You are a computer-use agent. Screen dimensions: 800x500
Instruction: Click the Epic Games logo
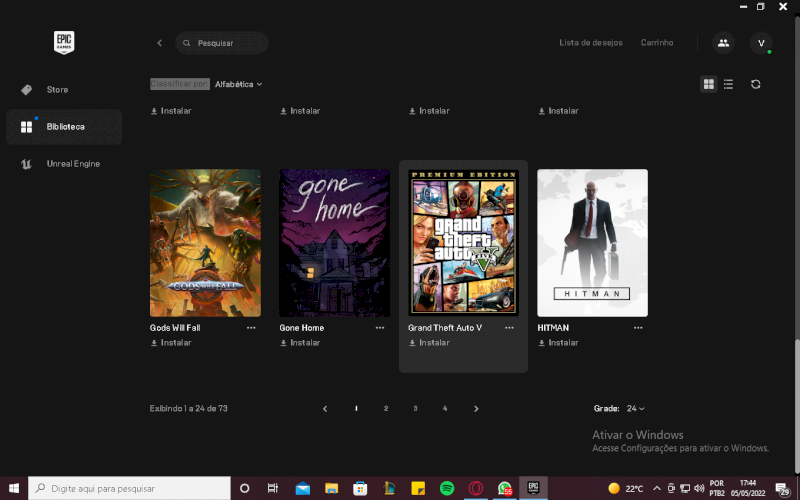(x=65, y=42)
